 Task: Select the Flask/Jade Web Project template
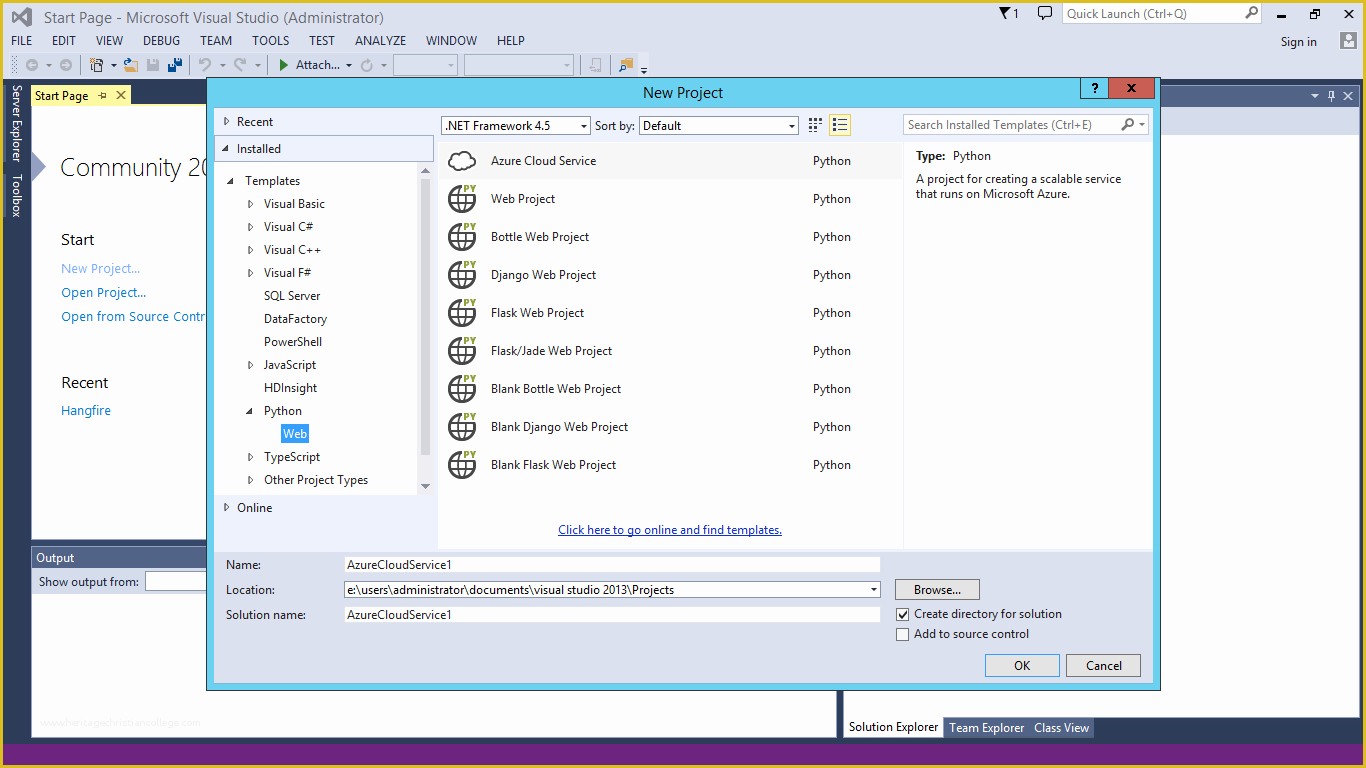click(670, 351)
